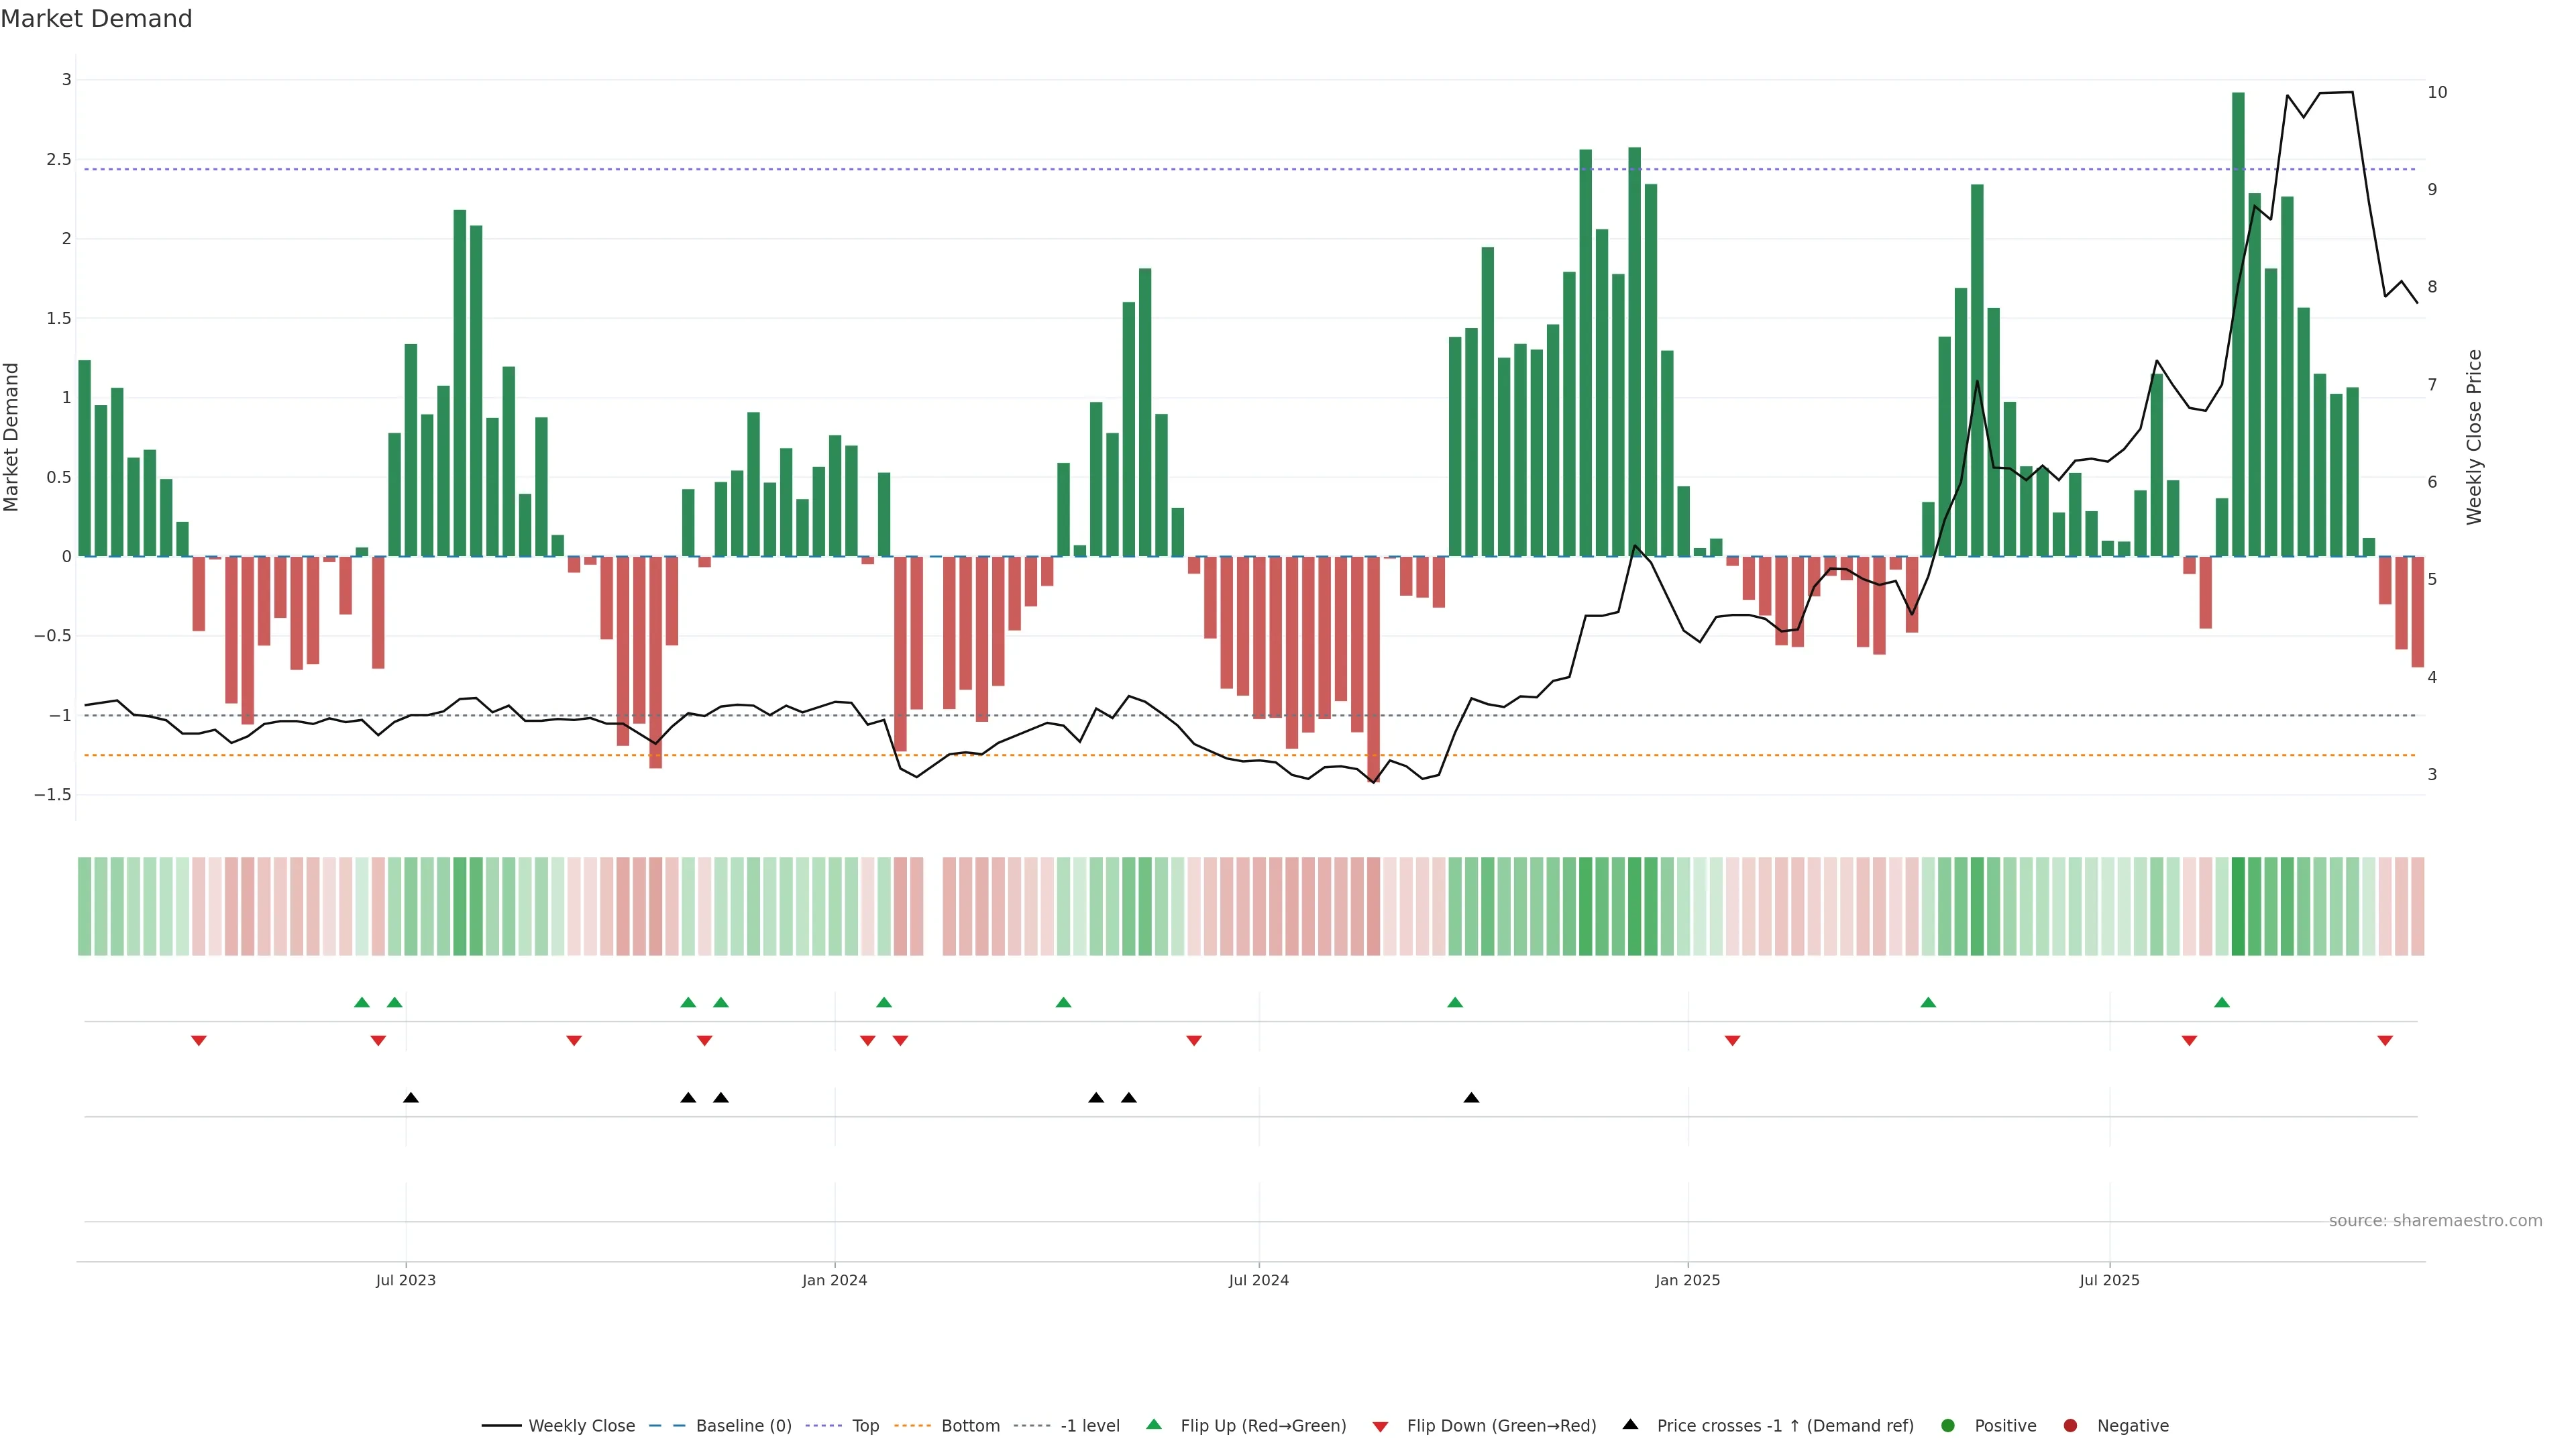Click the black Price crosses -1 legend triangle

point(1630,1424)
